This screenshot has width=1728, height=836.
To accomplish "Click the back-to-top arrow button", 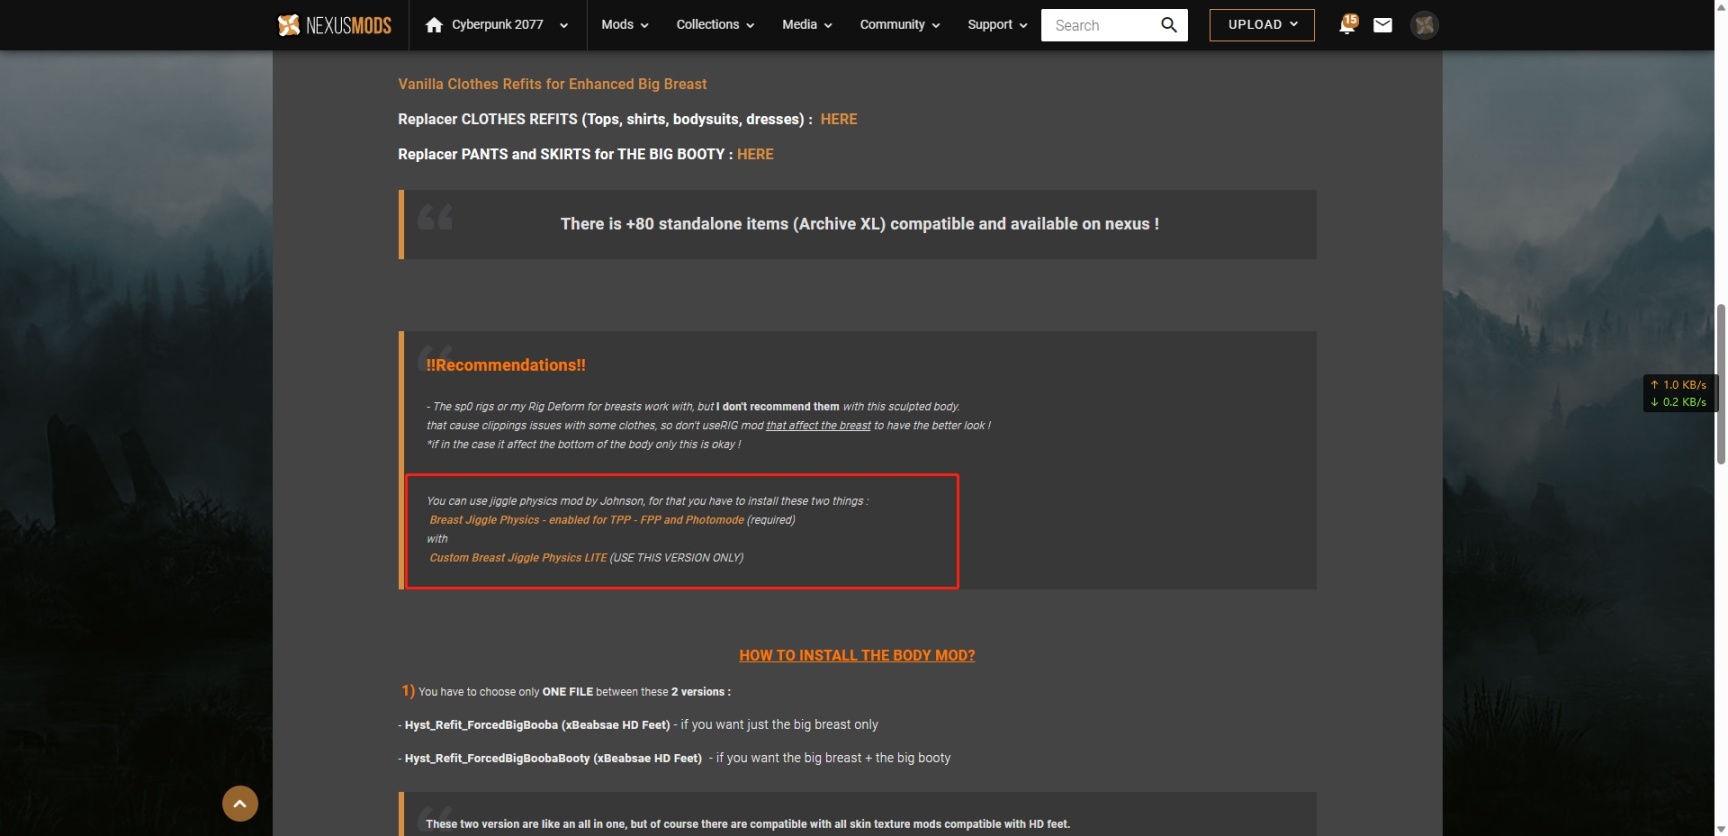I will point(240,804).
